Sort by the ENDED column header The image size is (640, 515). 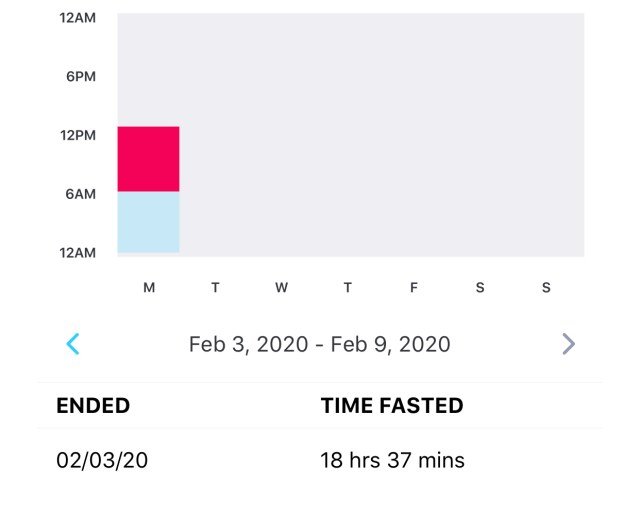pyautogui.click(x=93, y=405)
